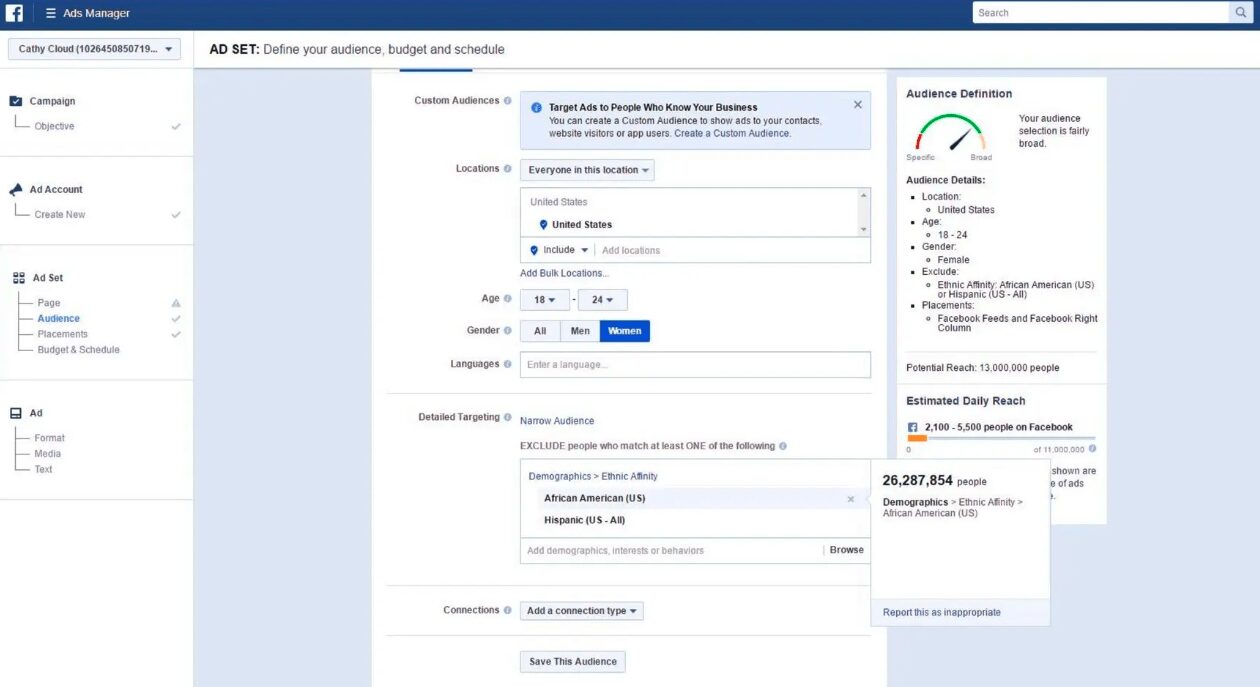The width and height of the screenshot is (1260, 687).
Task: Open the Add a connection type dropdown
Action: tap(581, 610)
